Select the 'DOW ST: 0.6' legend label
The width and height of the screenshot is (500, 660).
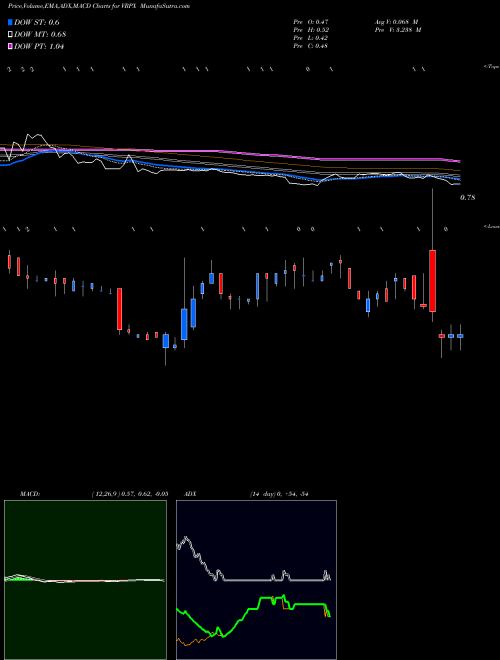point(37,23)
